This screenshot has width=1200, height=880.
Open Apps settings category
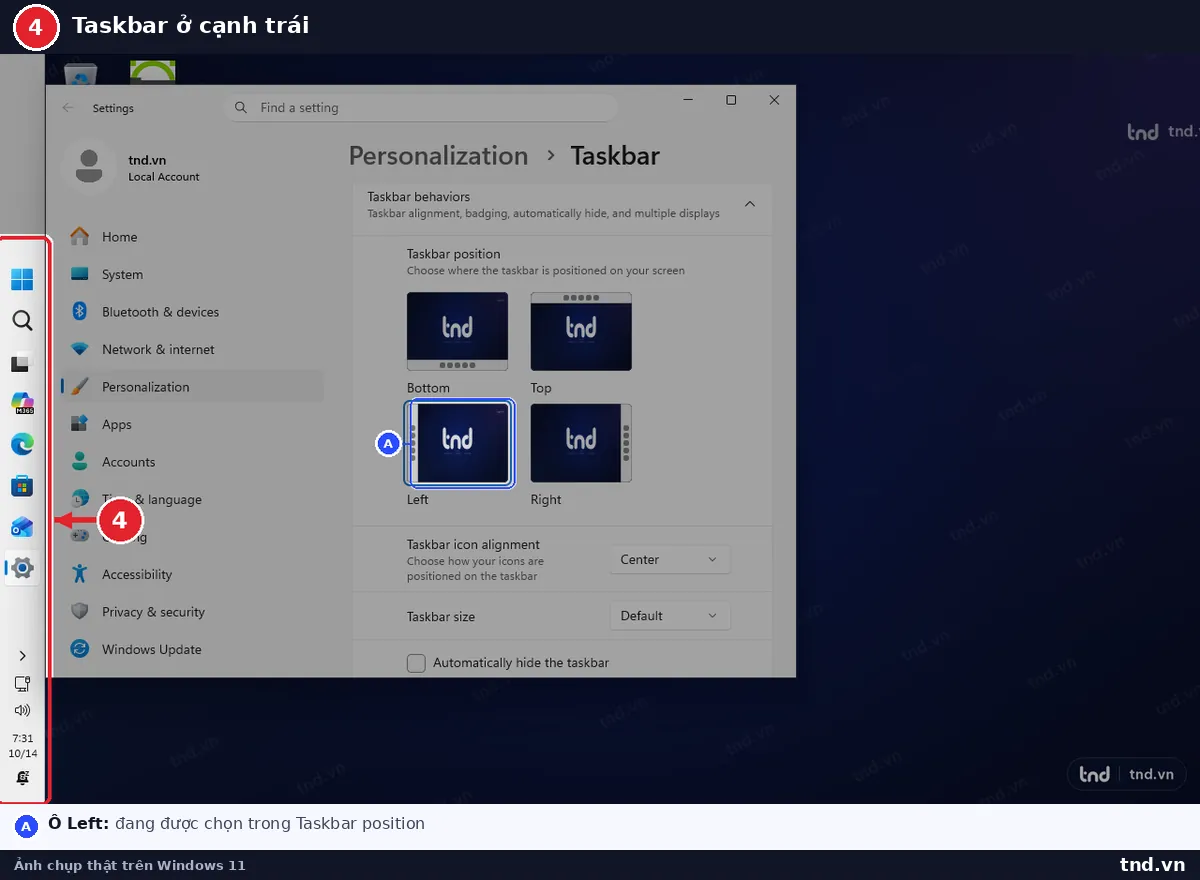pos(192,424)
